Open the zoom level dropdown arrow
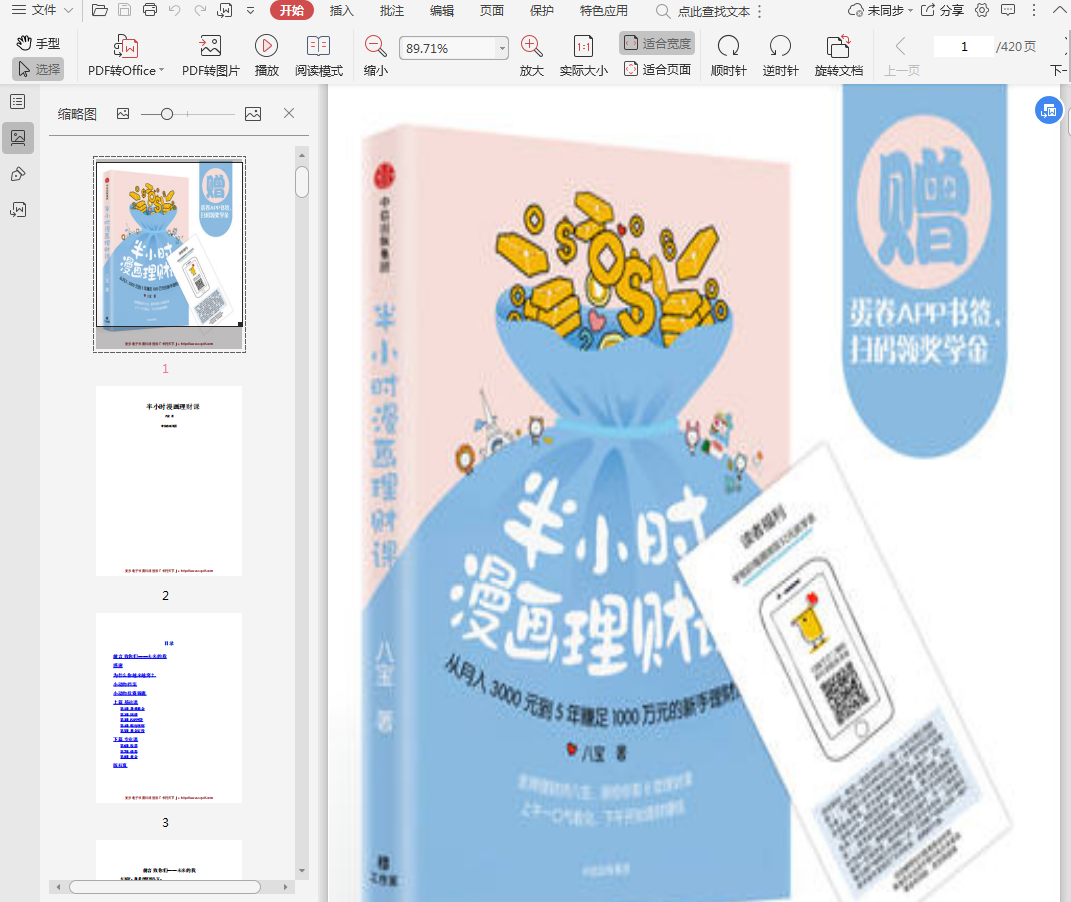 pos(503,48)
